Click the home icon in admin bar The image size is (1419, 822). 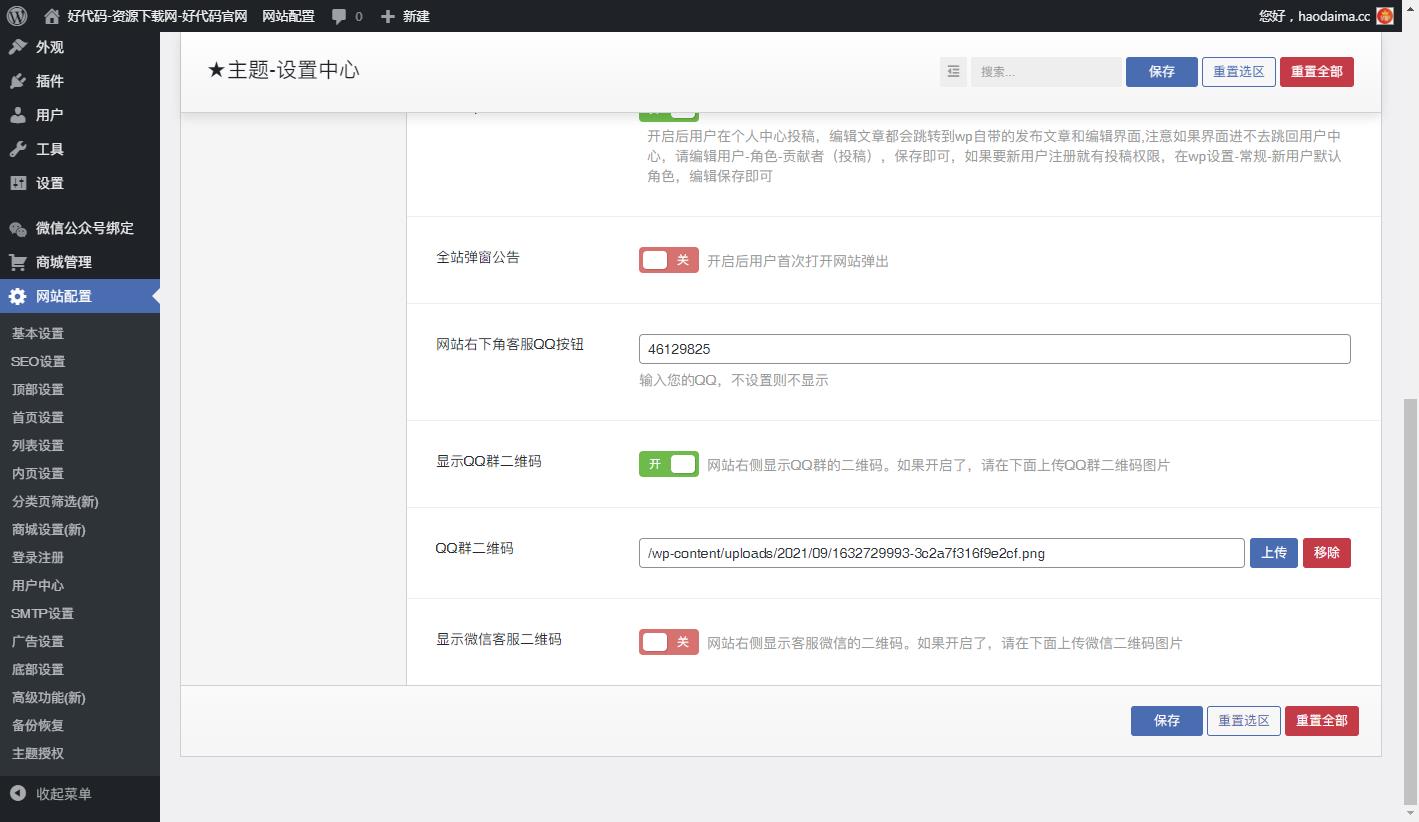[52, 16]
